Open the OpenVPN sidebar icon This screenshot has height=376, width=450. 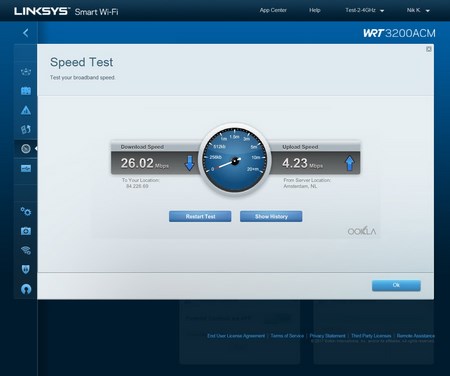pyautogui.click(x=26, y=289)
